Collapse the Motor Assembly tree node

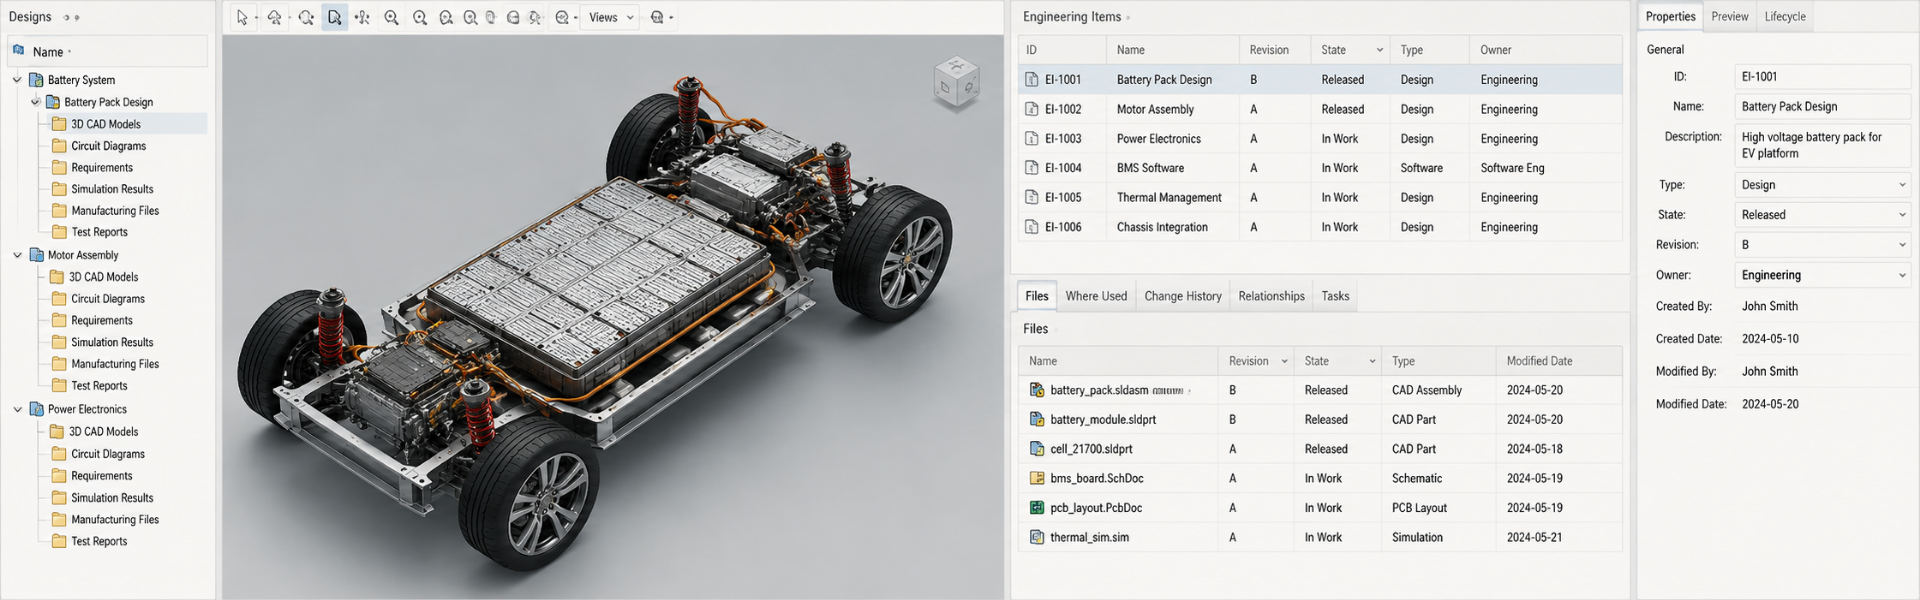point(17,255)
